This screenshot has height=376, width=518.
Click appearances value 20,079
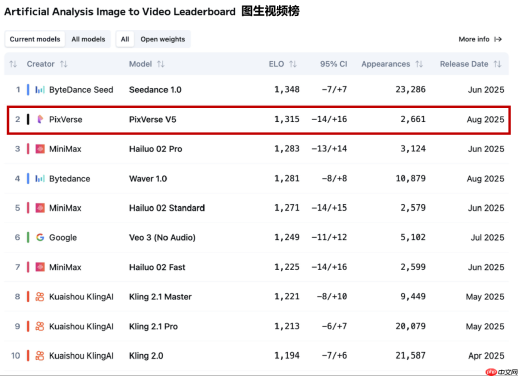(410, 326)
